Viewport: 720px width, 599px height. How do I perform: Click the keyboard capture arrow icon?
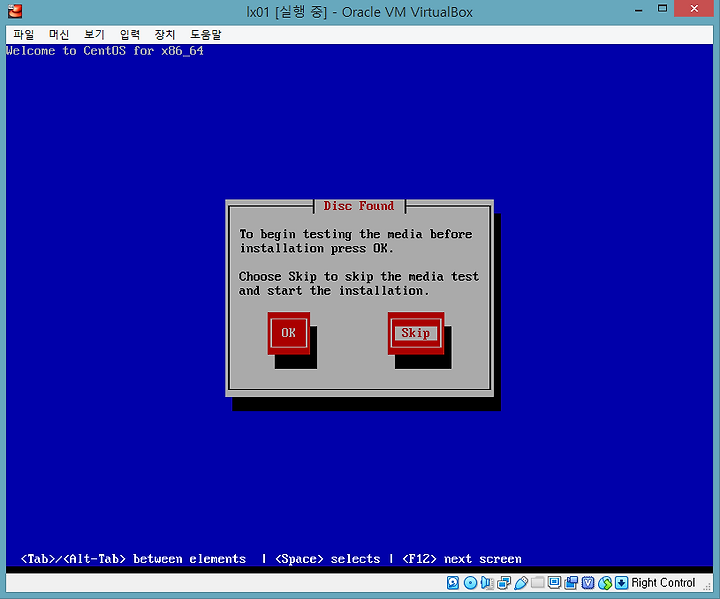coord(621,583)
